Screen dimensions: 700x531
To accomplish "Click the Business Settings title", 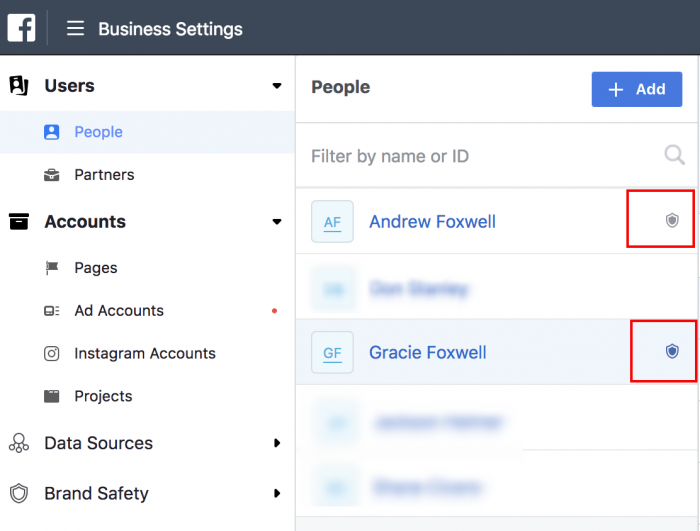I will (170, 29).
